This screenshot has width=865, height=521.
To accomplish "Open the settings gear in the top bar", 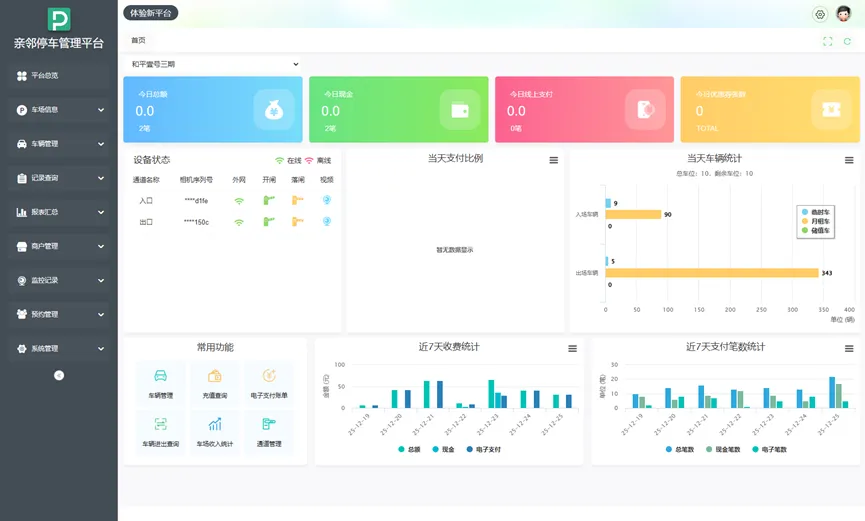I will (820, 14).
